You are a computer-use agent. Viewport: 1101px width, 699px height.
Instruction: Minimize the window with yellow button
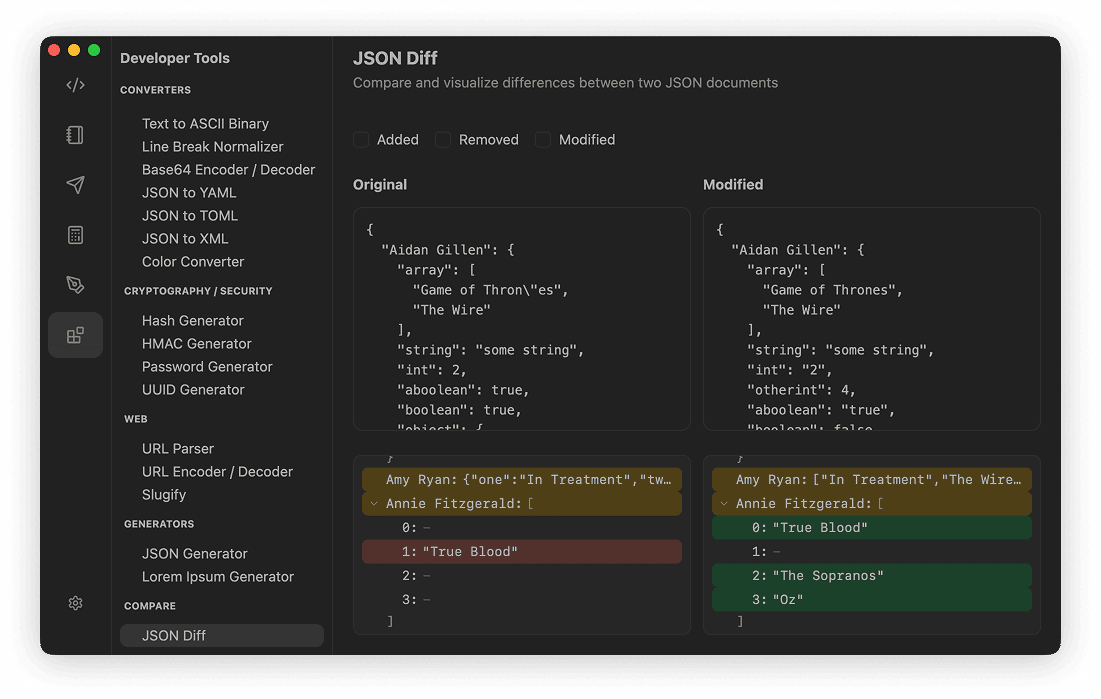pos(74,50)
